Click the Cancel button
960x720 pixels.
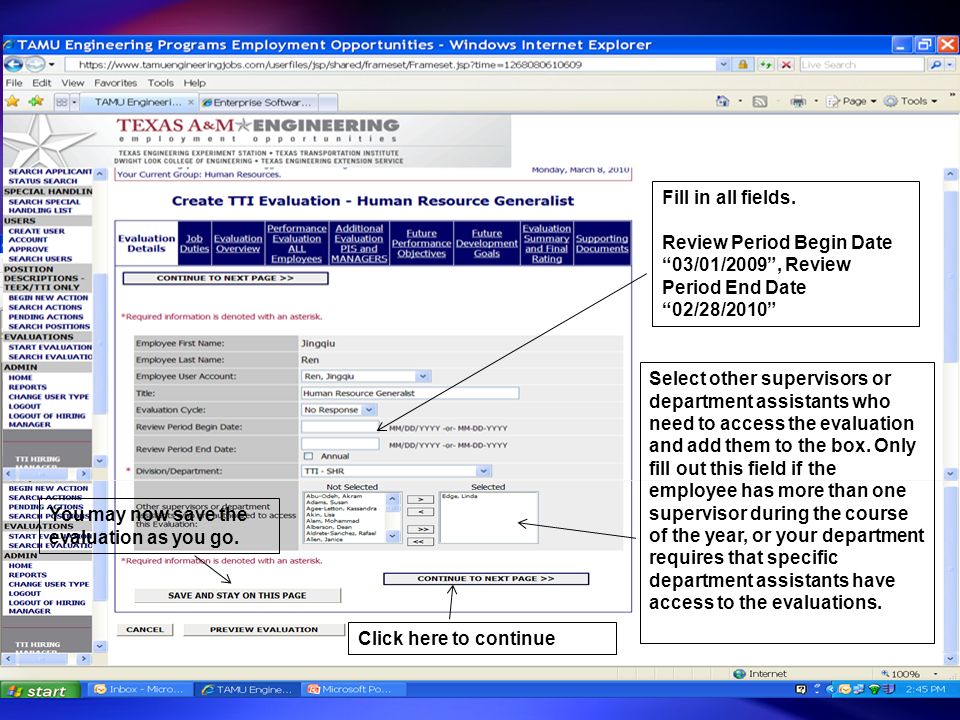click(144, 629)
